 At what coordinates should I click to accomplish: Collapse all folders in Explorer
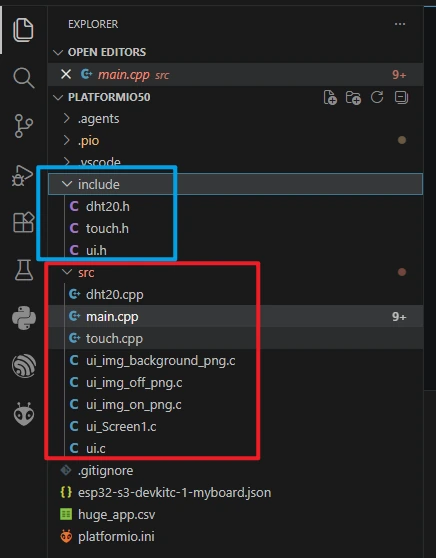(x=401, y=97)
